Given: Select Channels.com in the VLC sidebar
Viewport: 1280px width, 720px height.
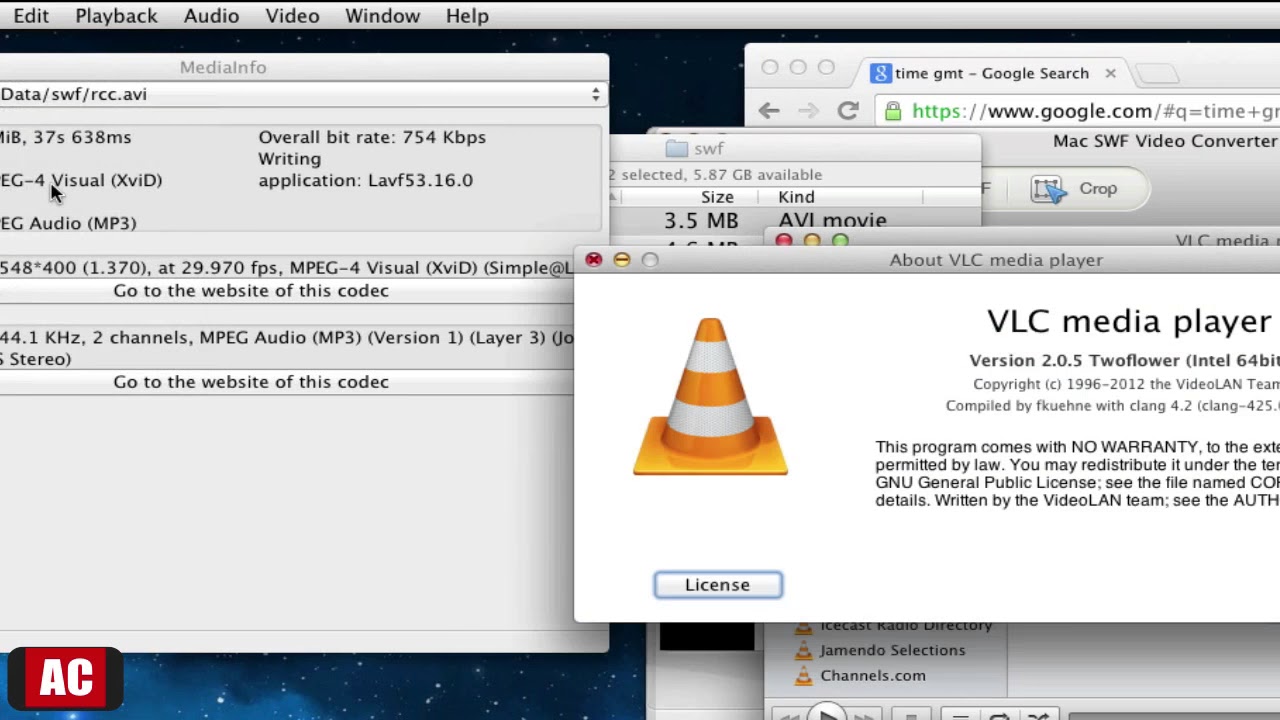Looking at the screenshot, I should (x=872, y=676).
